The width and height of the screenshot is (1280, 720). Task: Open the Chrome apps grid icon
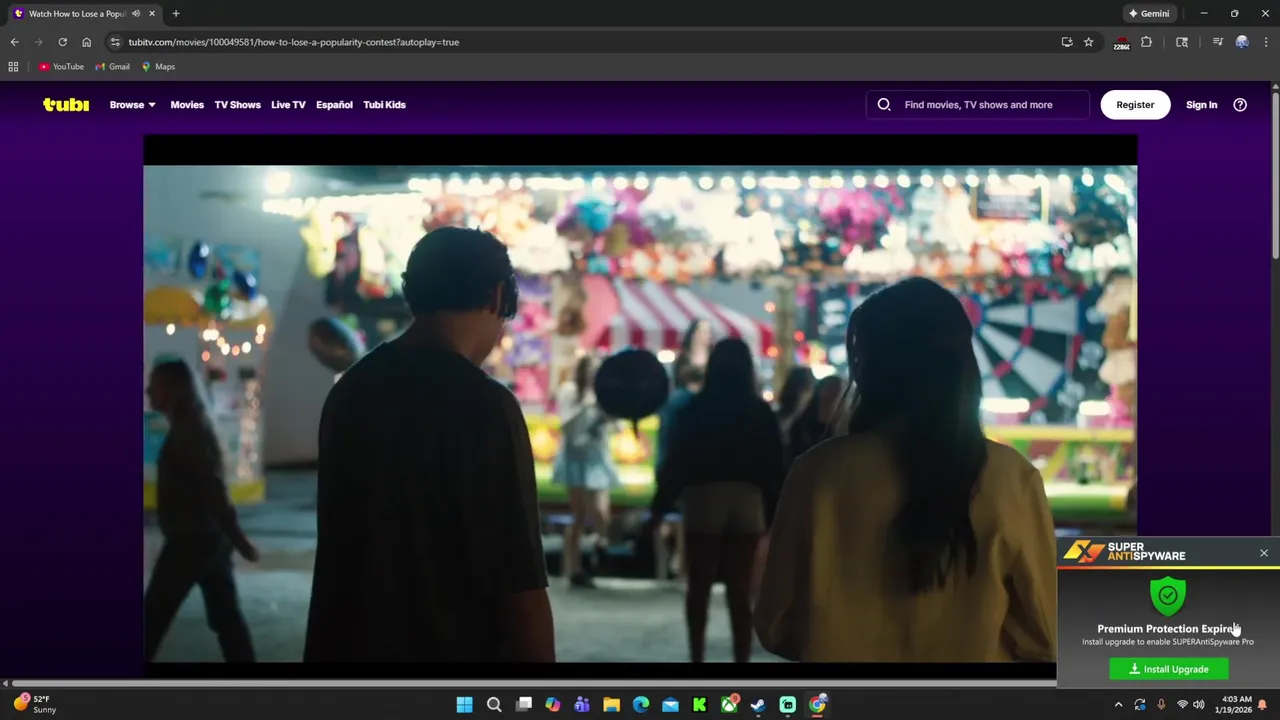pos(13,67)
